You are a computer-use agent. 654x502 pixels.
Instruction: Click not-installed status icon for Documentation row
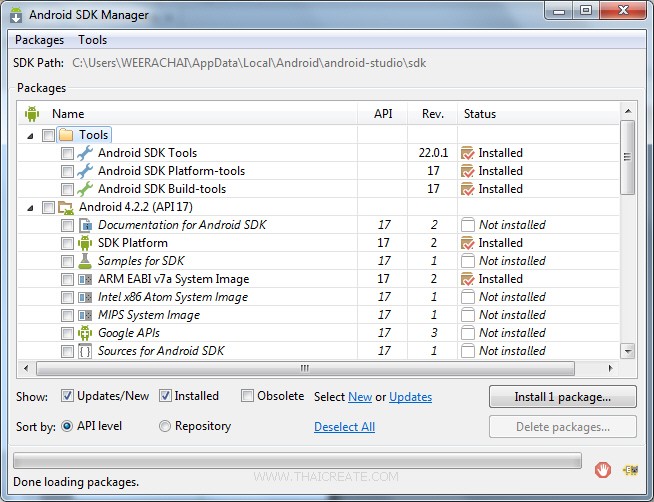(x=468, y=225)
